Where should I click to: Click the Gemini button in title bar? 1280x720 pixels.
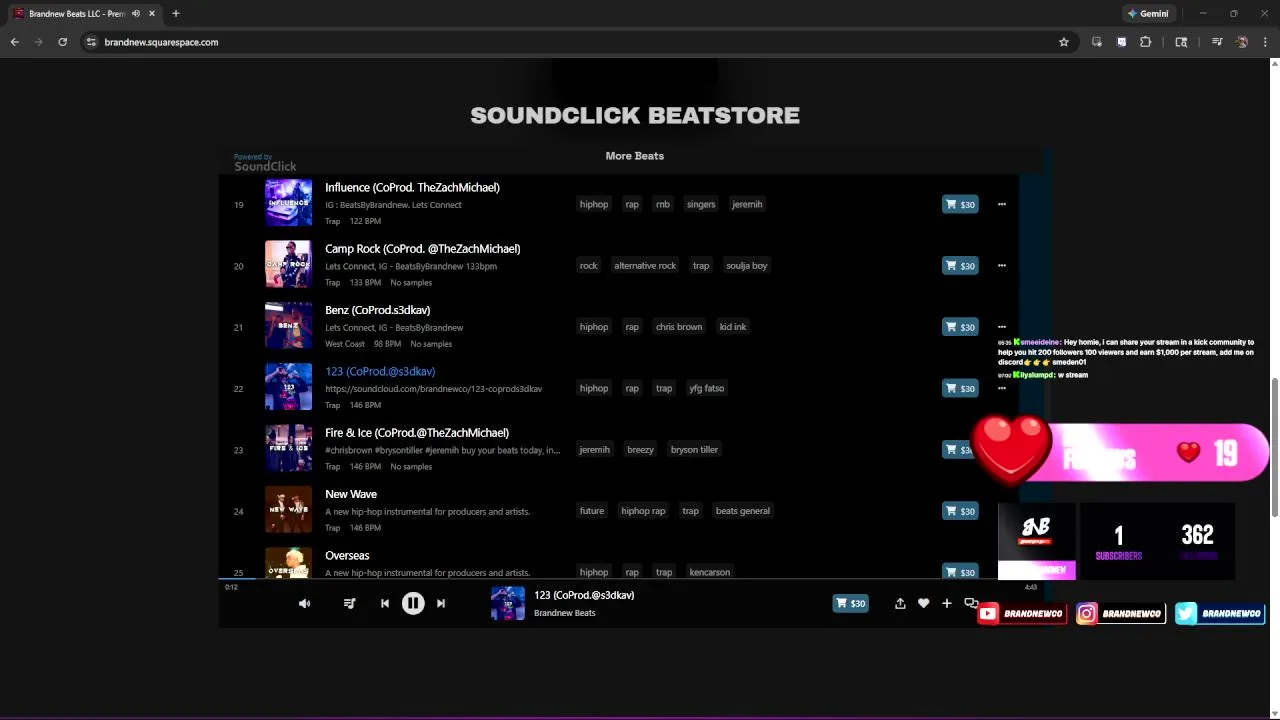click(x=1148, y=14)
